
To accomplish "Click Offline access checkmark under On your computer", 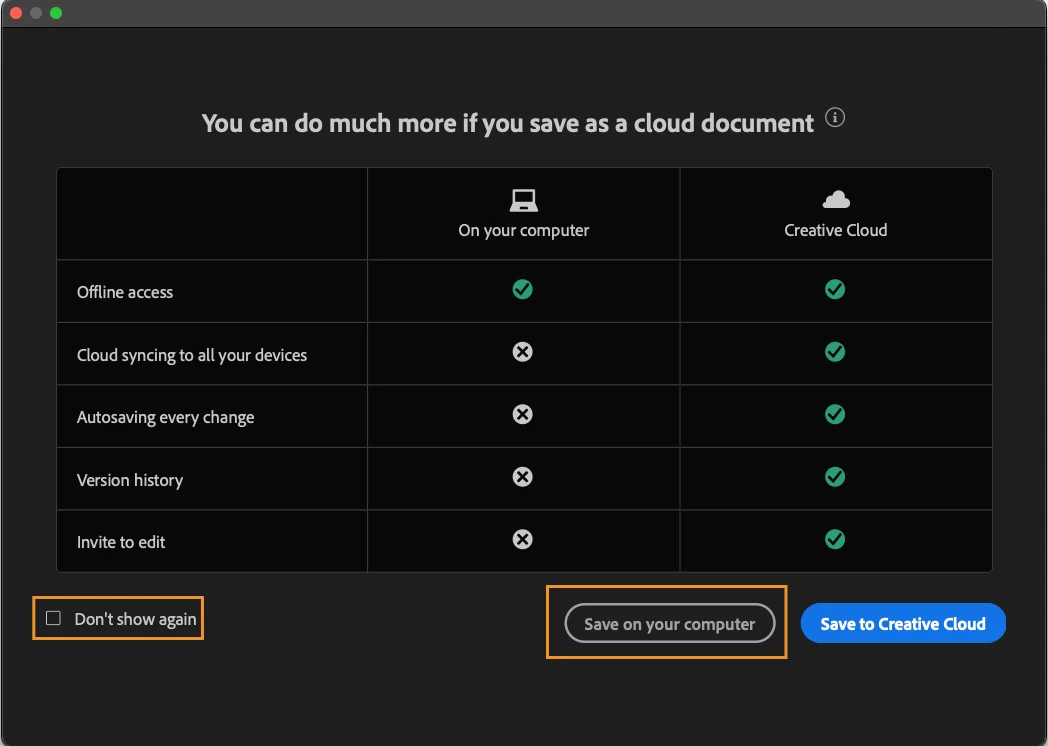I will (523, 289).
